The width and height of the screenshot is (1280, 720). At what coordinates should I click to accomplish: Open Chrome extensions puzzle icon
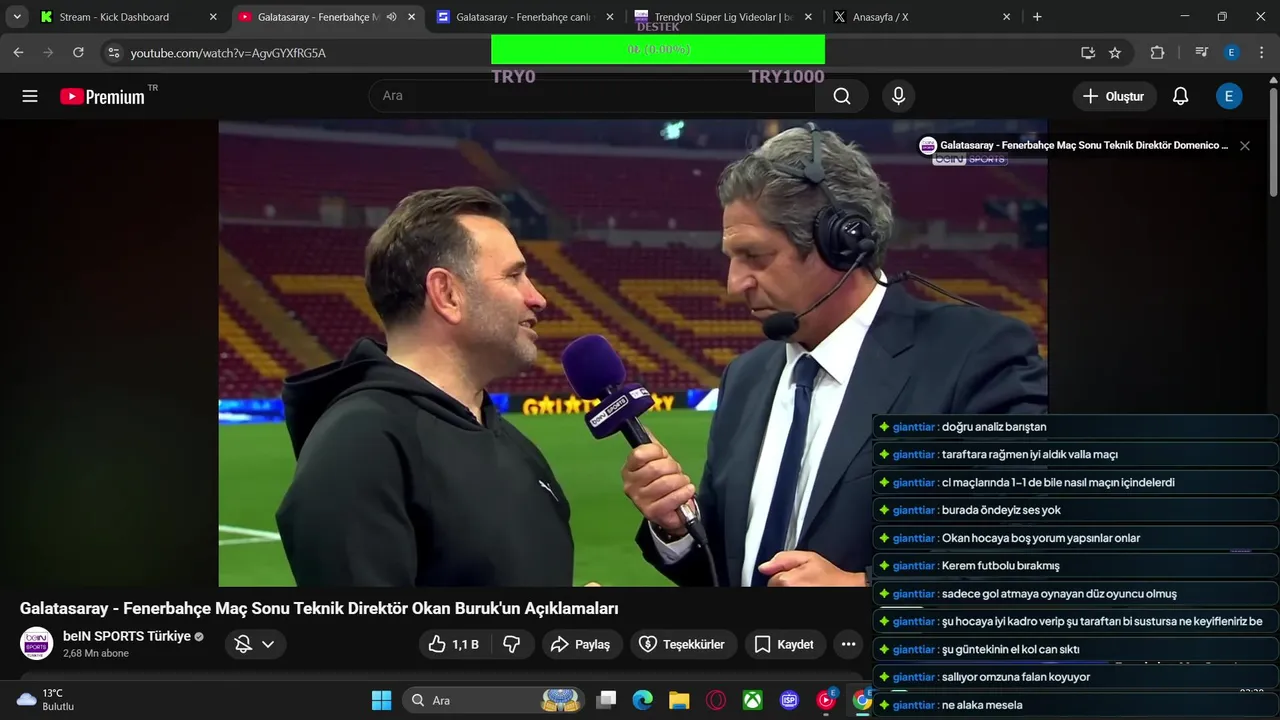point(1158,53)
